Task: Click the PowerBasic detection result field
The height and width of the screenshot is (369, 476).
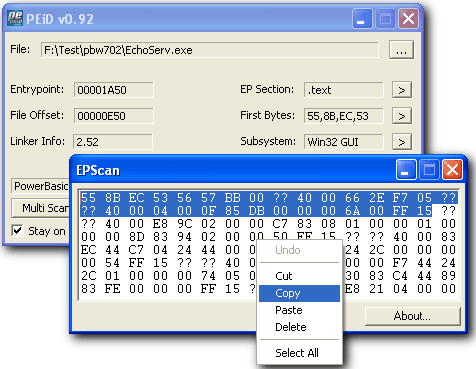Action: click(41, 186)
